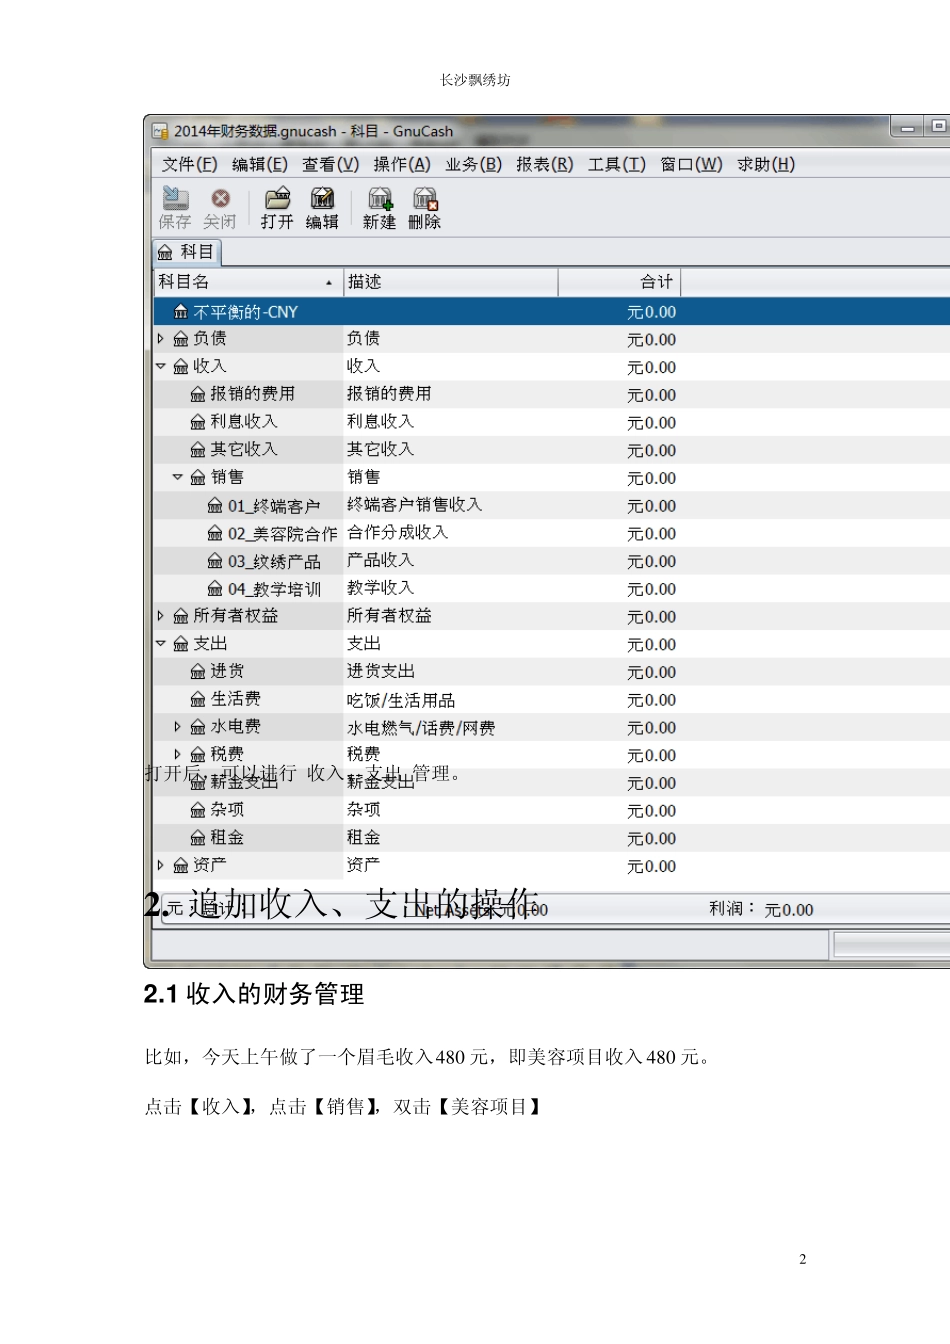
Task: Click the 利润 value in status bar
Action: pyautogui.click(x=789, y=910)
